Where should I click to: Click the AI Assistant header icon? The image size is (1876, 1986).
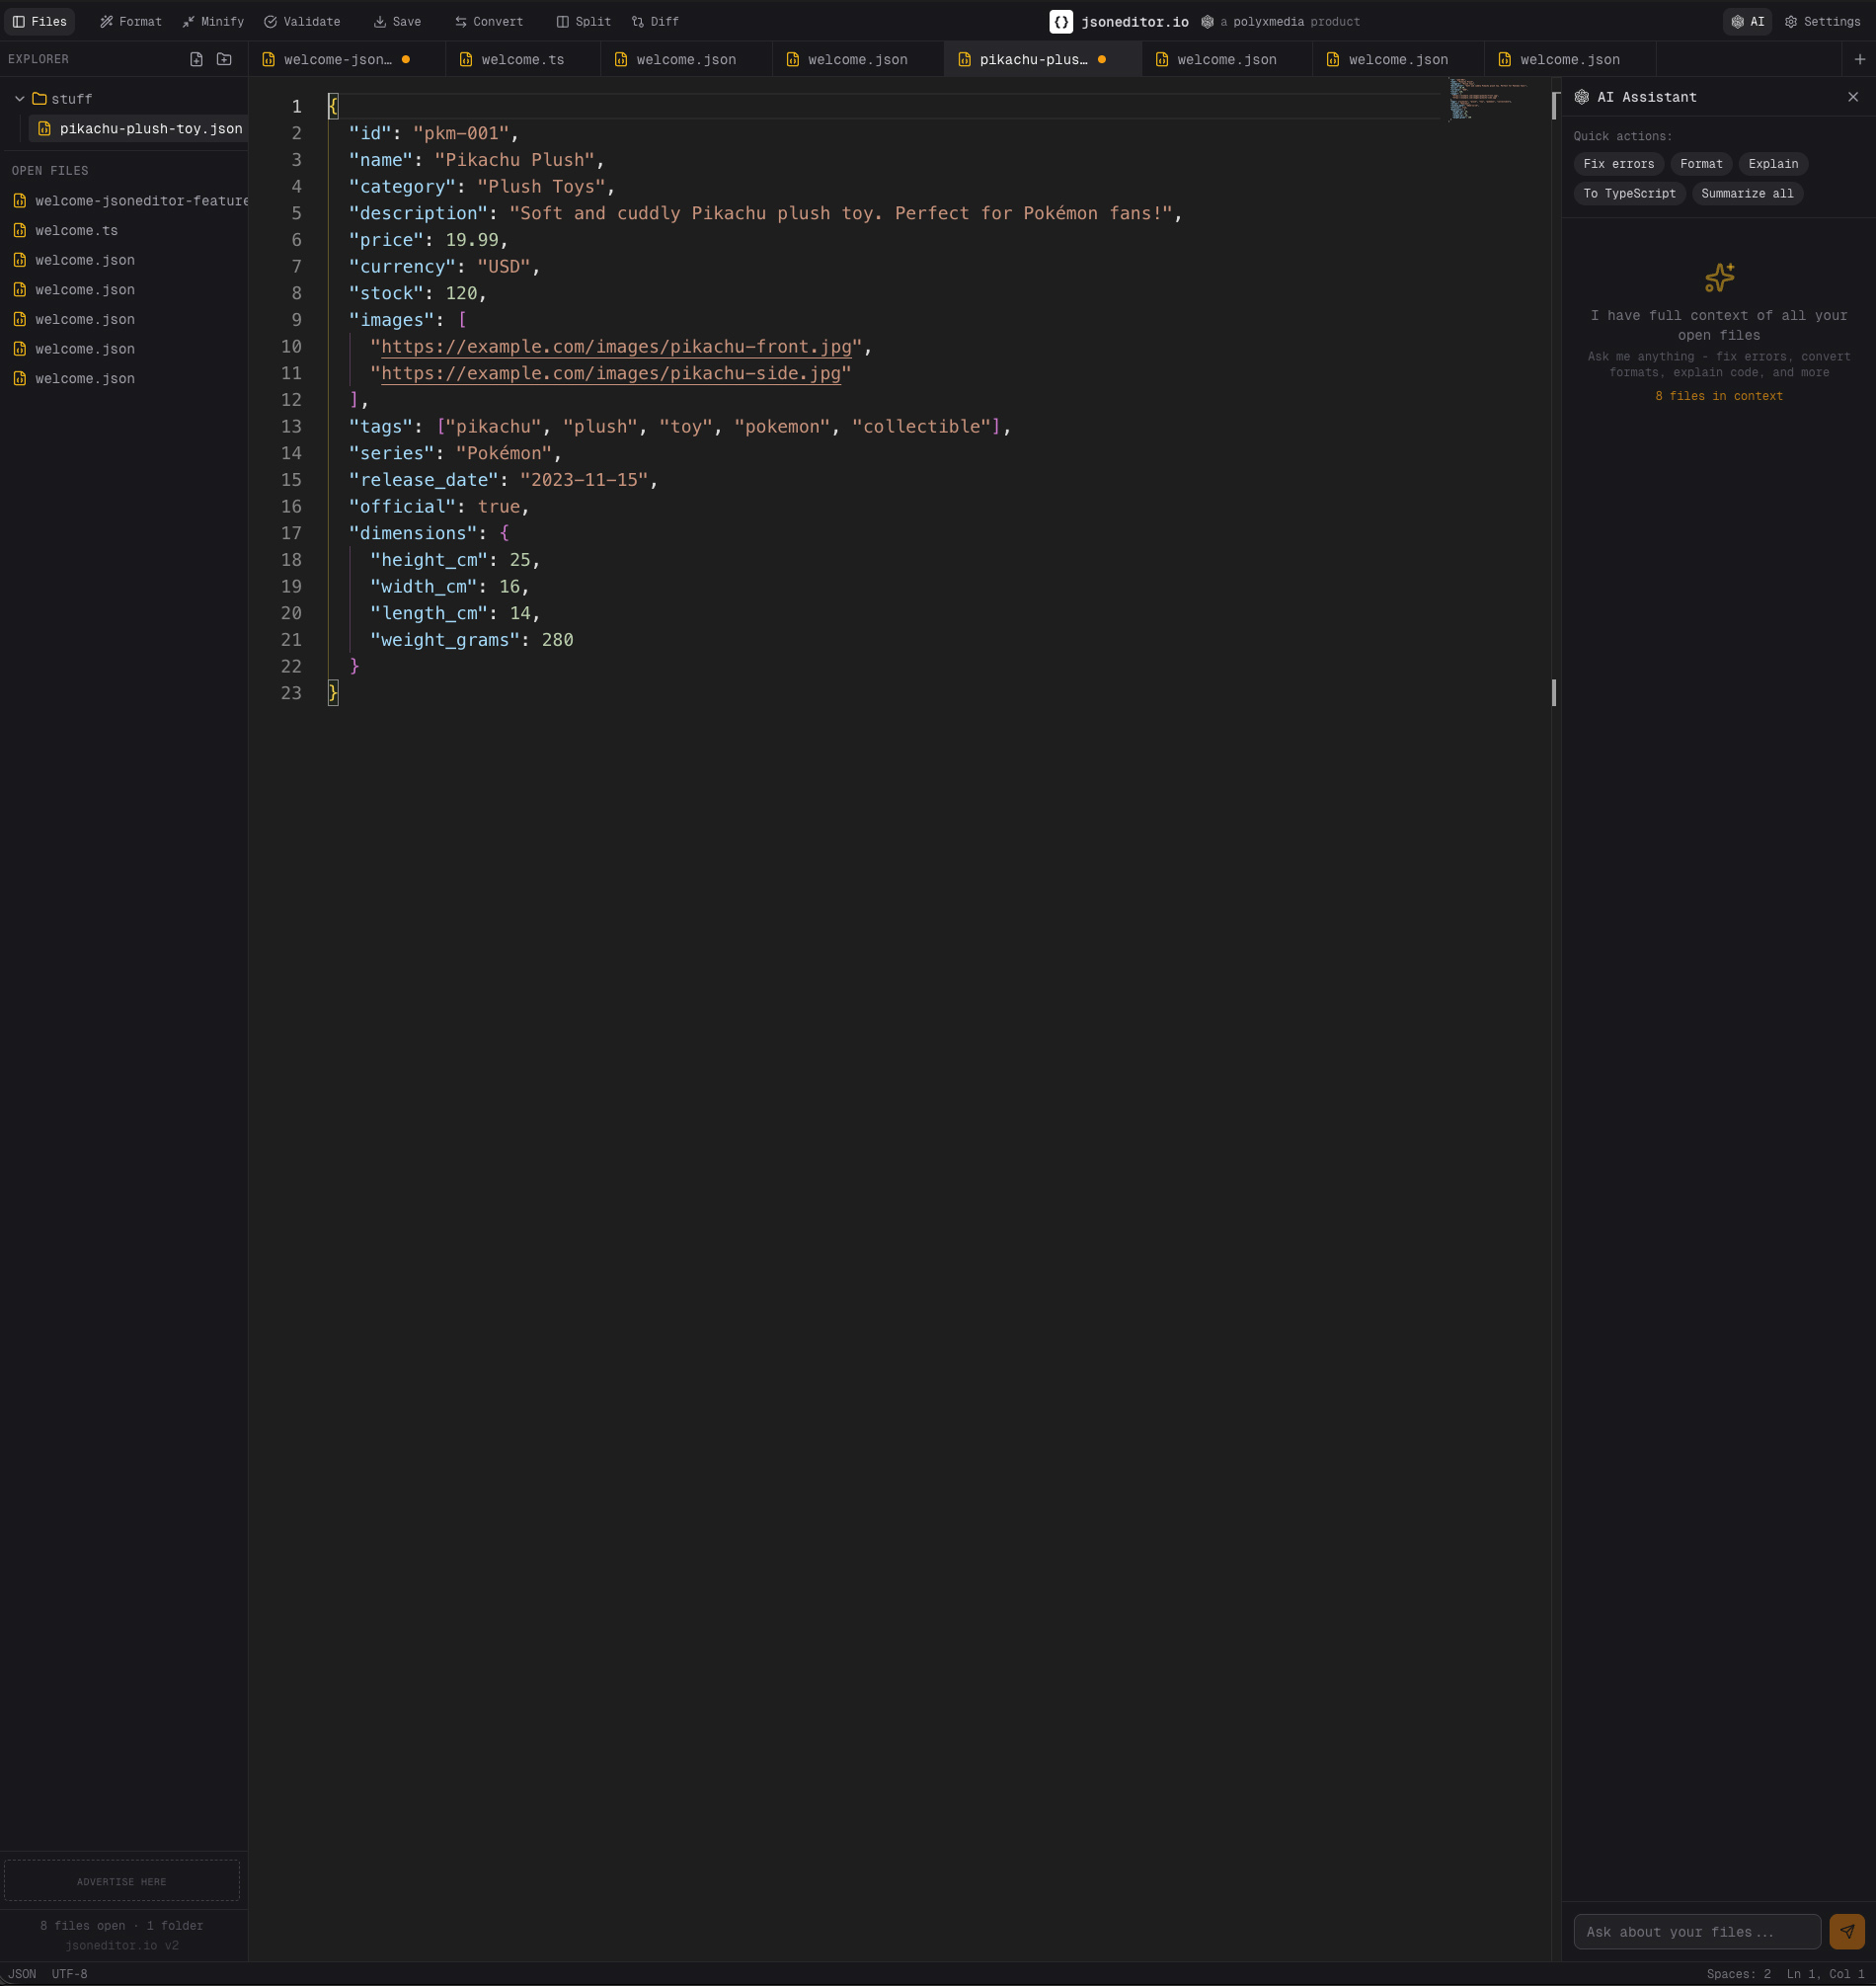1581,97
